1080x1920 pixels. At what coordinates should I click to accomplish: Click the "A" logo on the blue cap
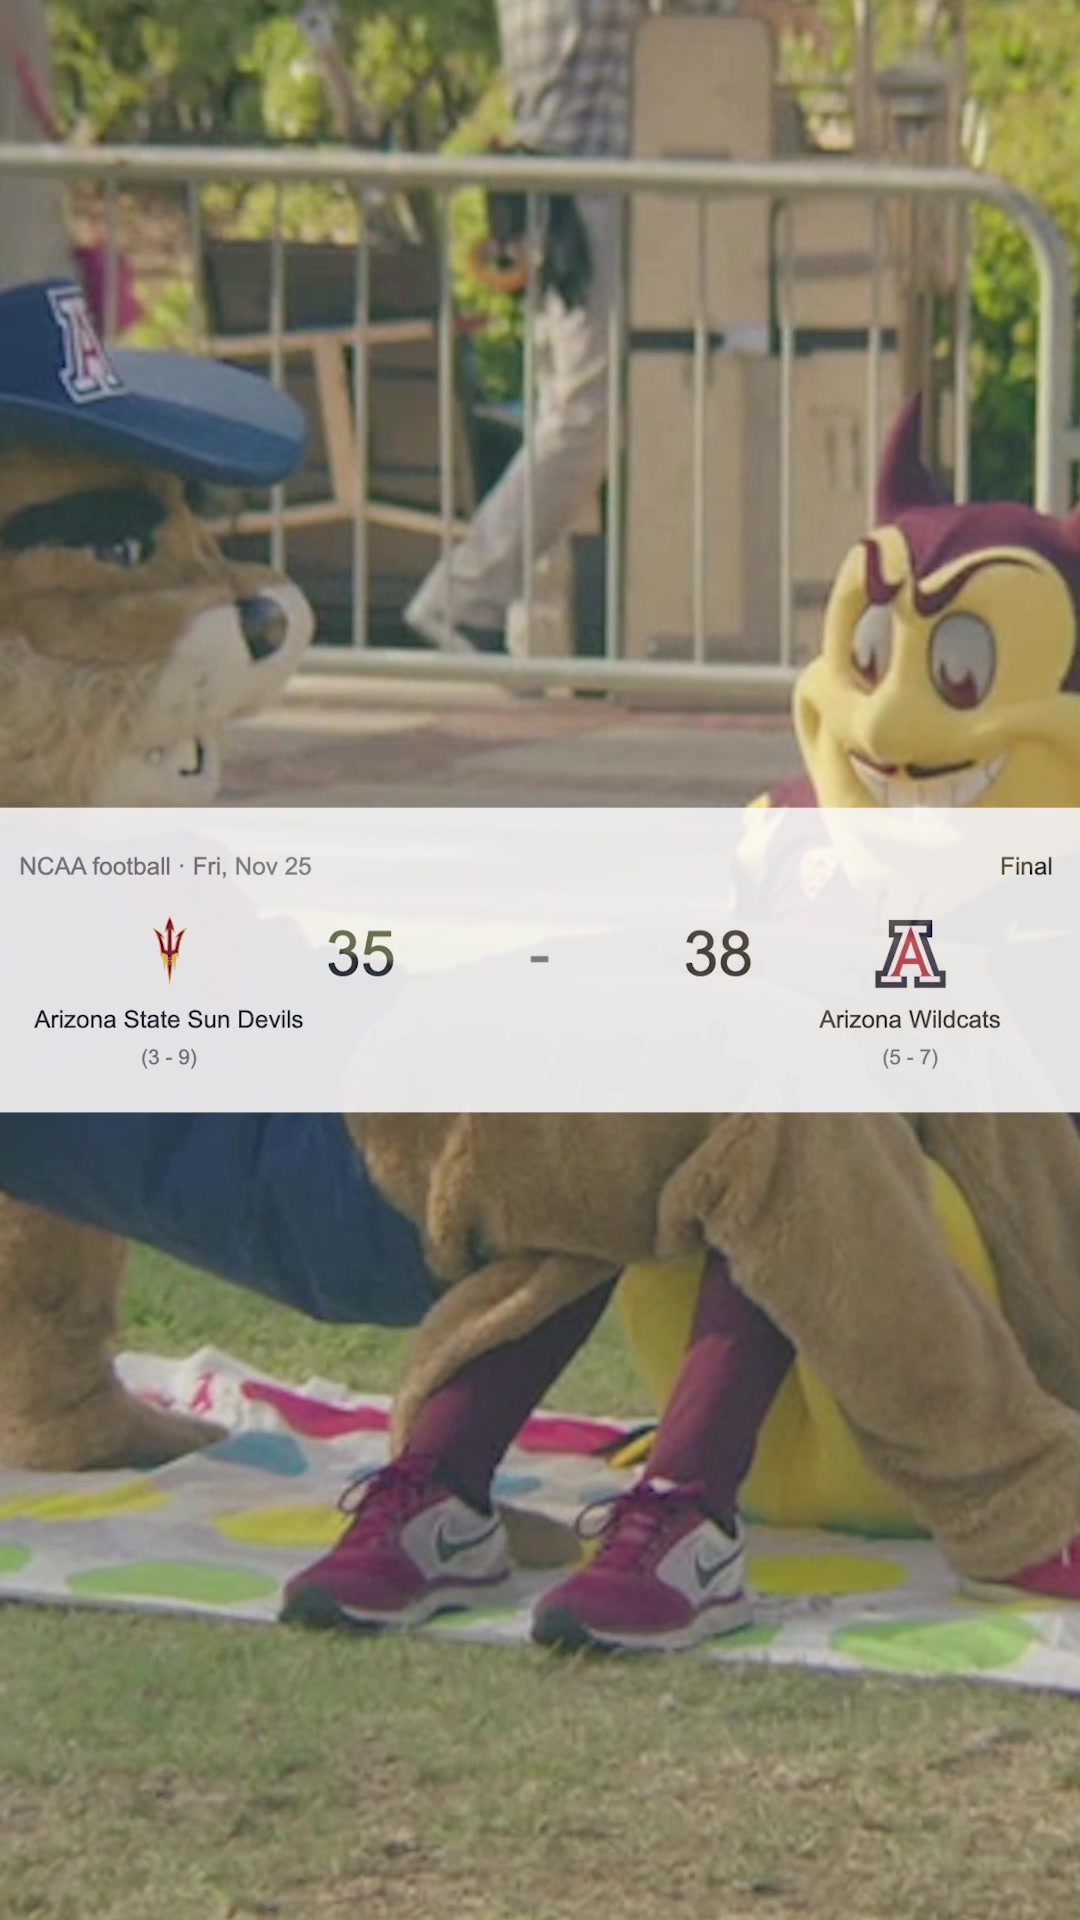85,343
